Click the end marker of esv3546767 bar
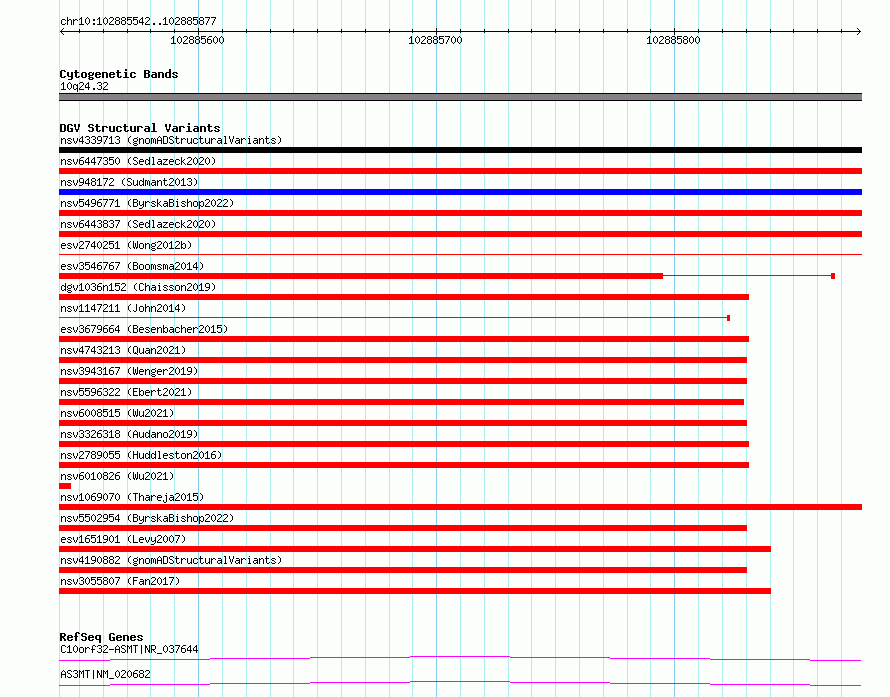Screen dimensions: 890x697 pyautogui.click(x=833, y=276)
